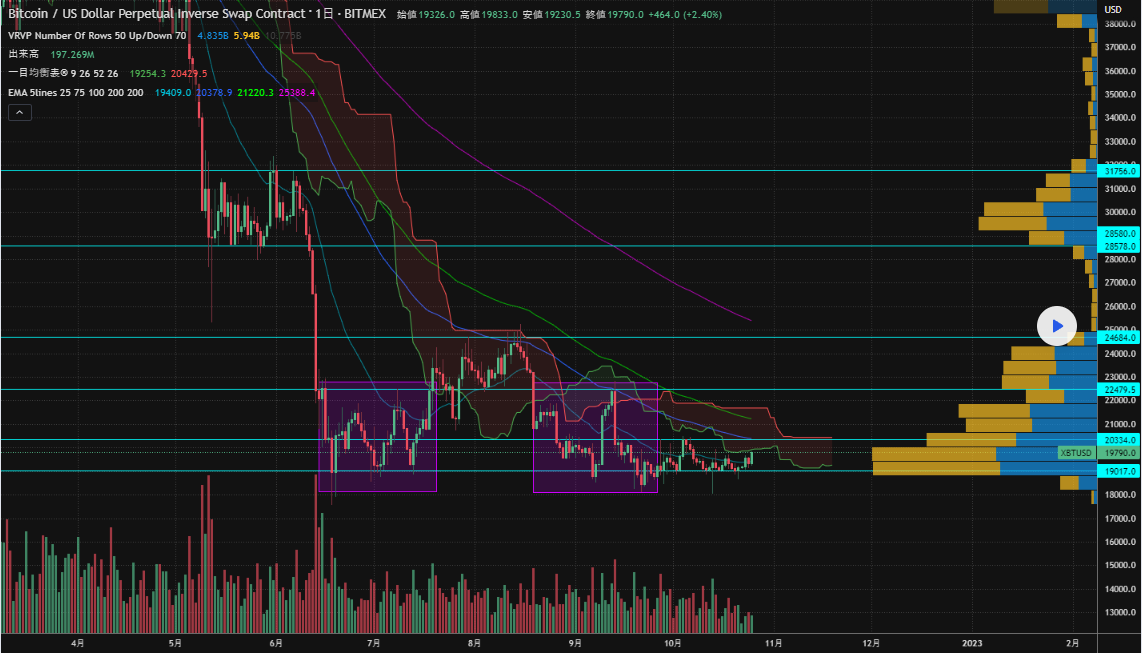Open the USD currency selector on price axis
Viewport: 1143px width, 653px height.
click(1114, 9)
